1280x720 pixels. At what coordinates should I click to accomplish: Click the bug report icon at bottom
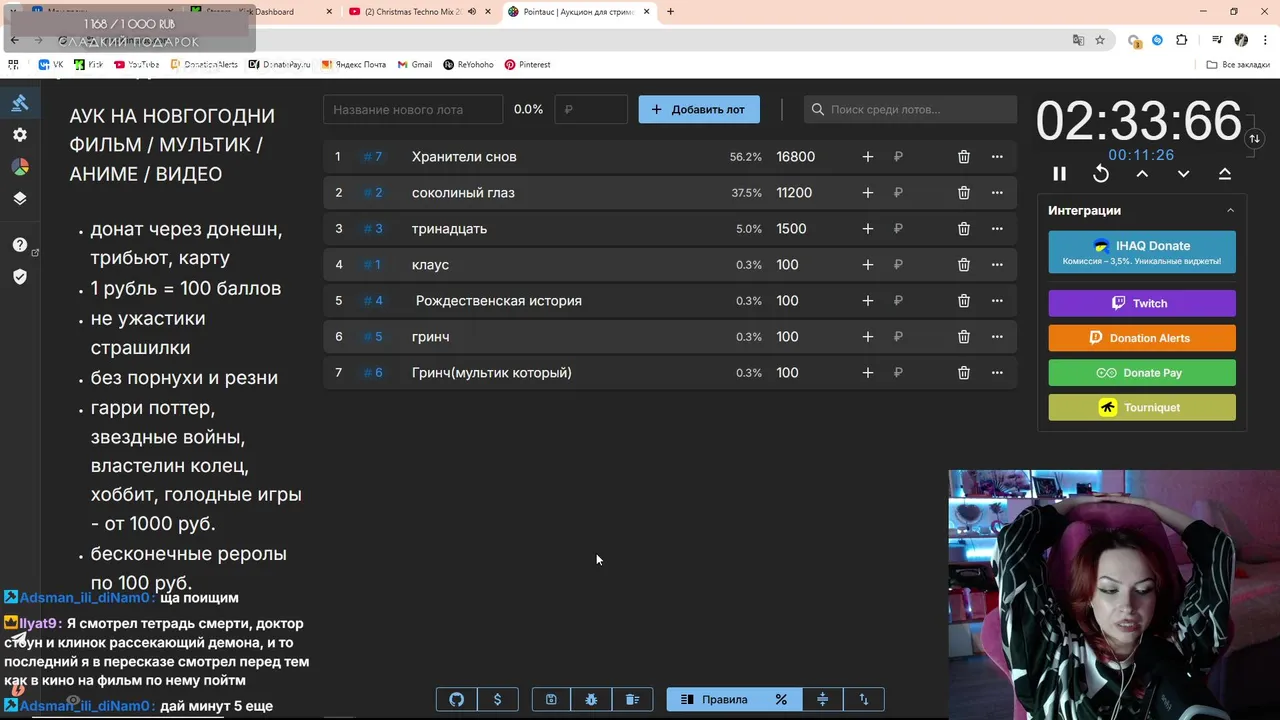pos(591,700)
